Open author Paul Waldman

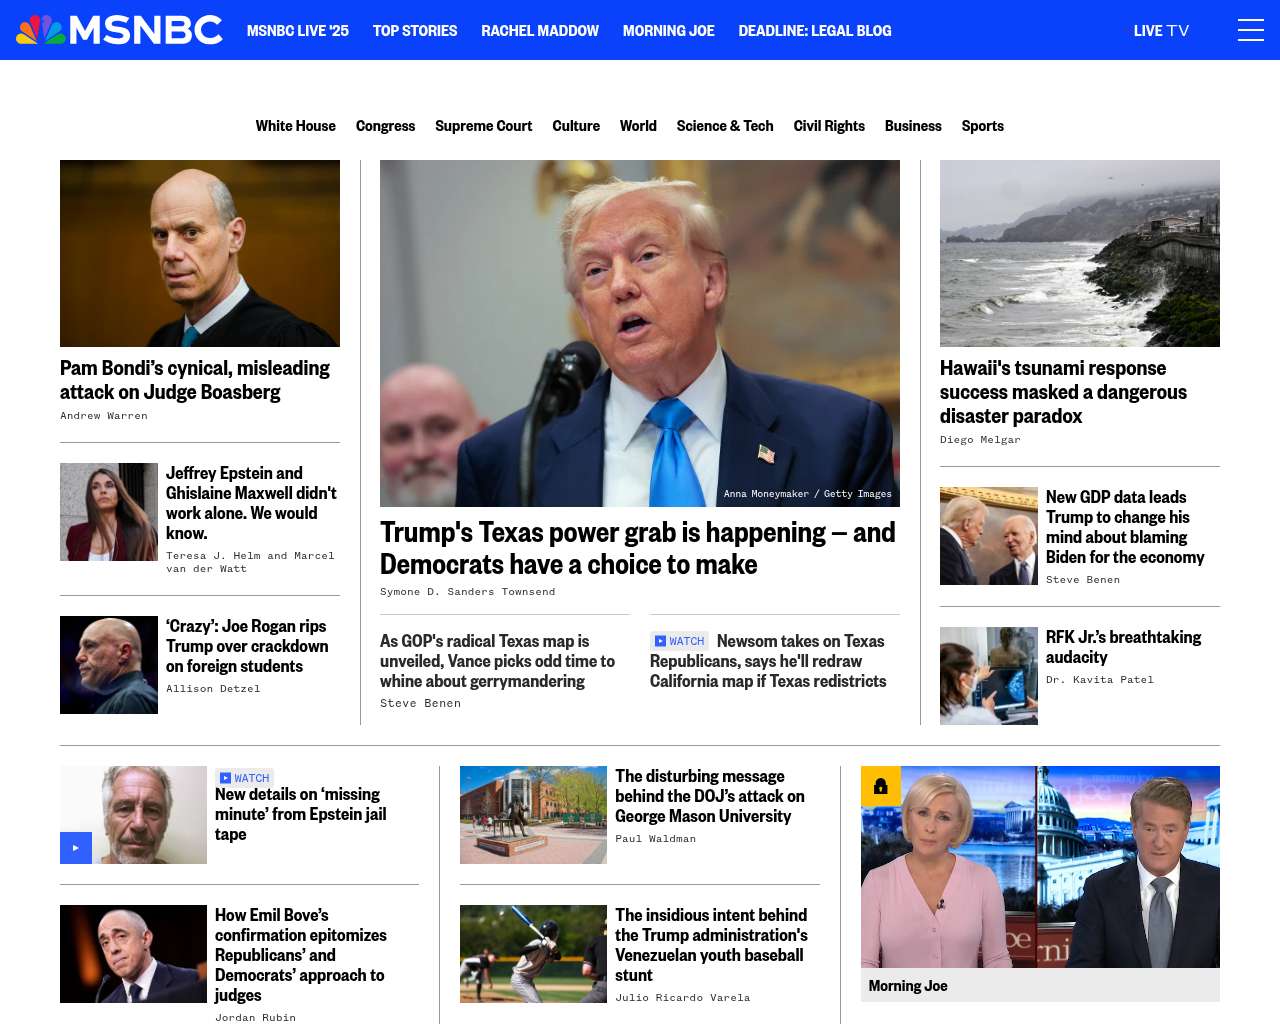655,839
